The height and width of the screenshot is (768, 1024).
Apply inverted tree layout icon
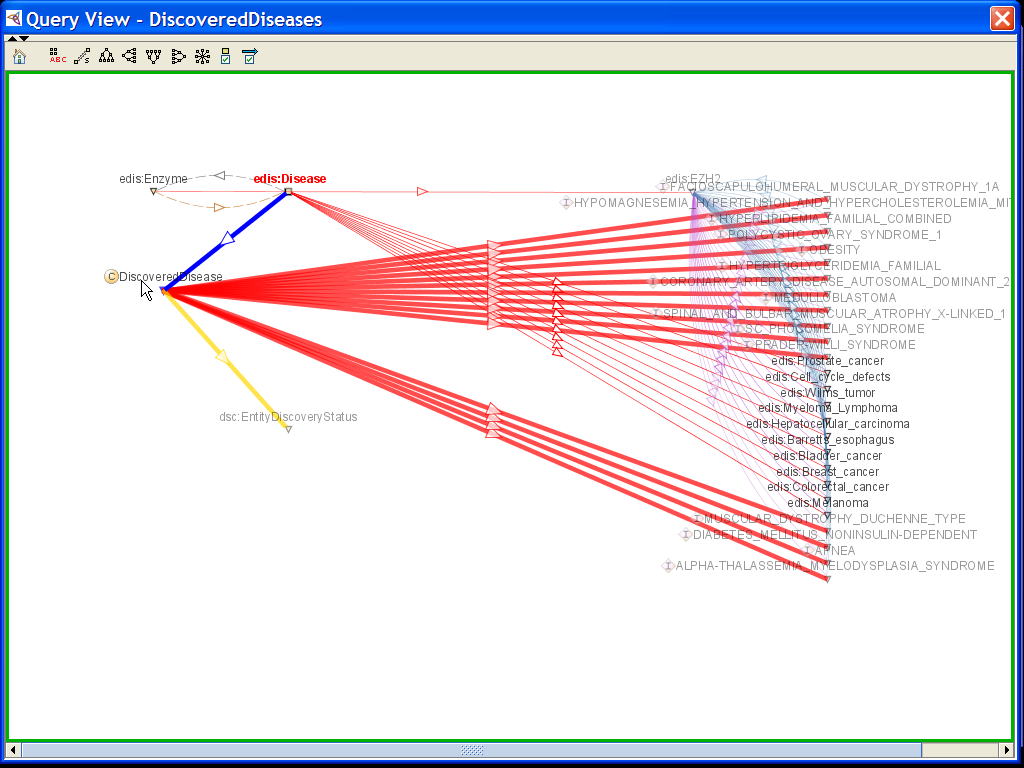click(x=154, y=57)
